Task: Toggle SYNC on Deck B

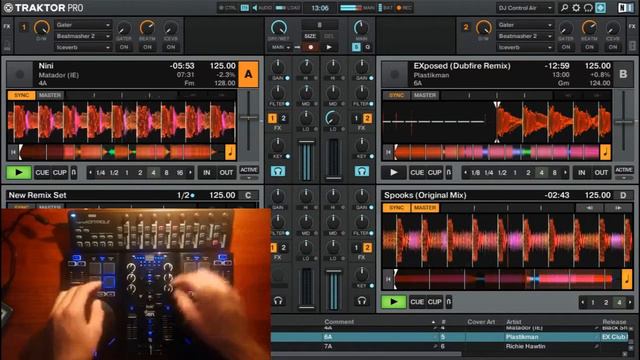Action: click(396, 95)
